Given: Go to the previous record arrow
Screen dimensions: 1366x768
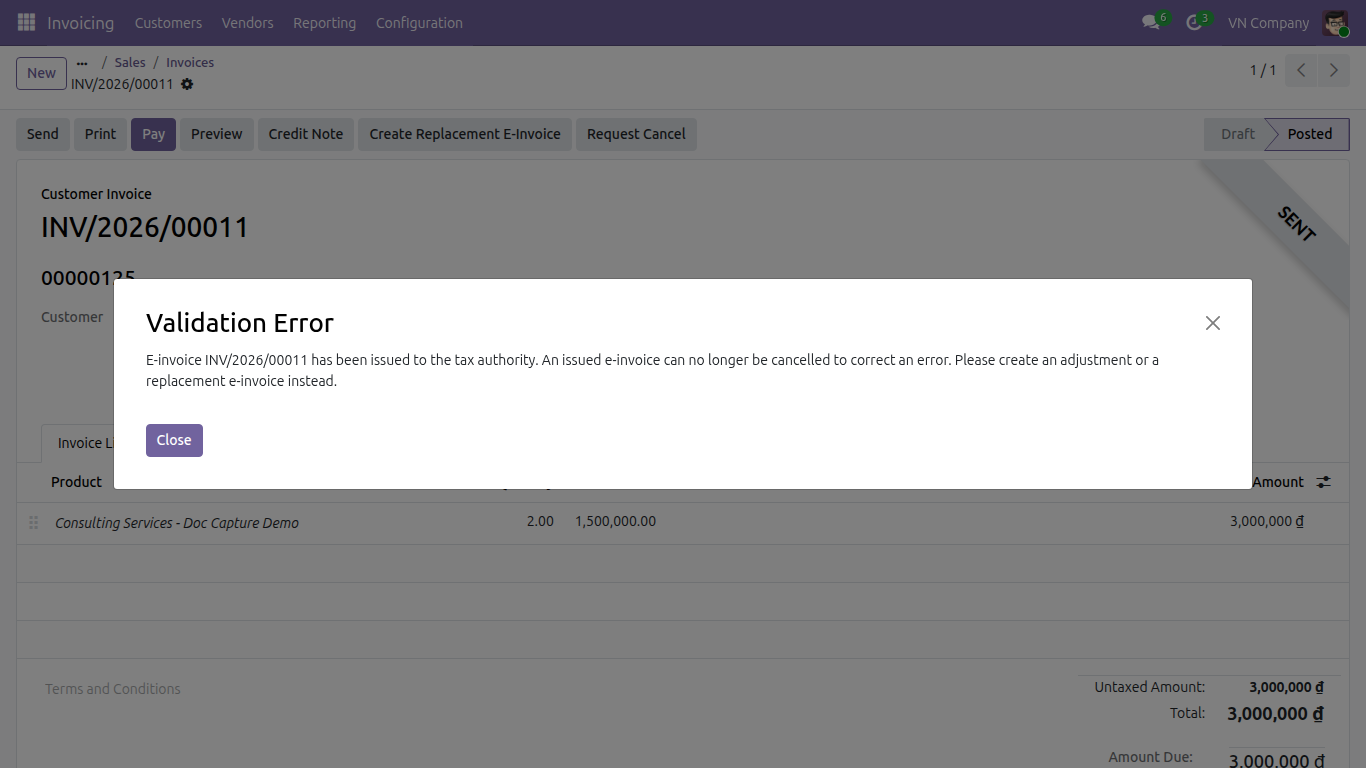Looking at the screenshot, I should [1301, 70].
